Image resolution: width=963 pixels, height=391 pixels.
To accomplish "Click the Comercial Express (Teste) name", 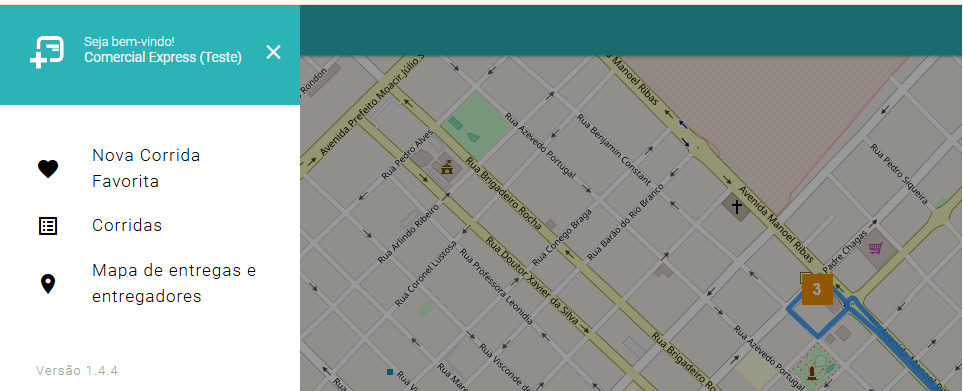I will pyautogui.click(x=163, y=58).
